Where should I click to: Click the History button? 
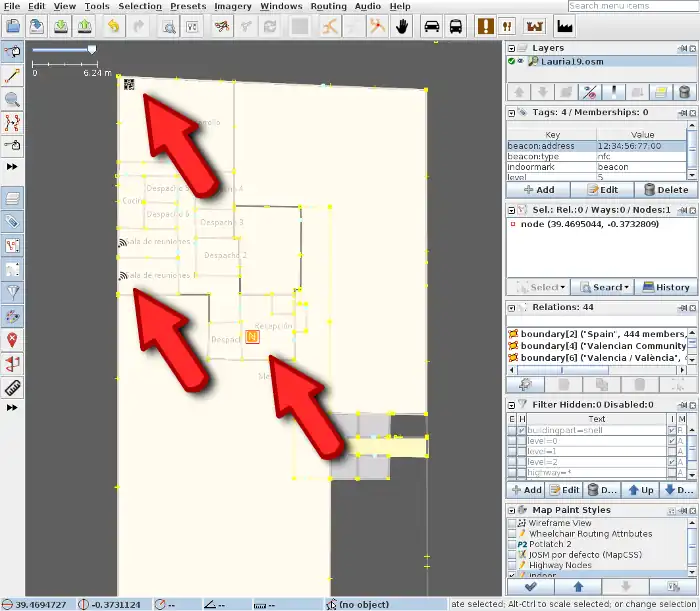665,287
